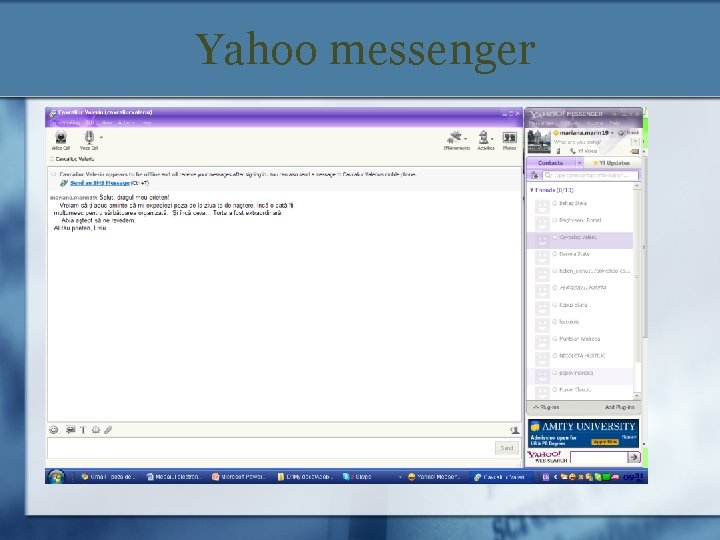Click the SMS message icon near link

click(x=64, y=183)
